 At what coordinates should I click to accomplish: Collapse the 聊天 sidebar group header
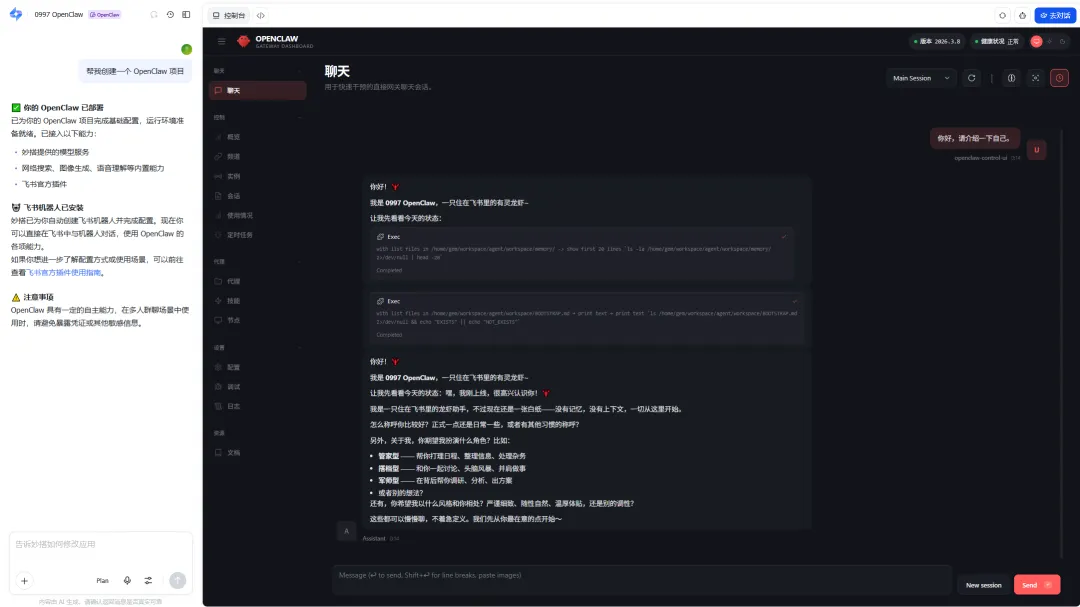257,71
